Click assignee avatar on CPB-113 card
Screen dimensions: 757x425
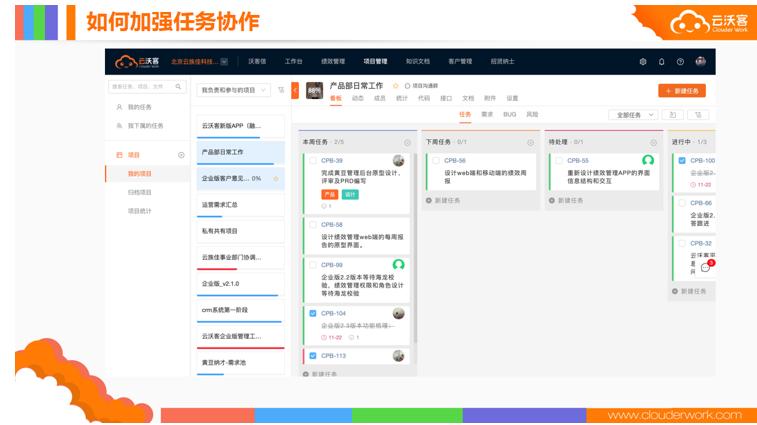click(398, 356)
